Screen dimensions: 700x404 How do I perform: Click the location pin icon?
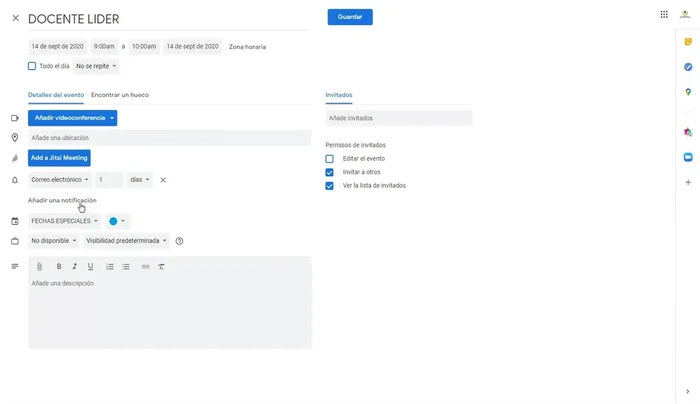point(15,138)
